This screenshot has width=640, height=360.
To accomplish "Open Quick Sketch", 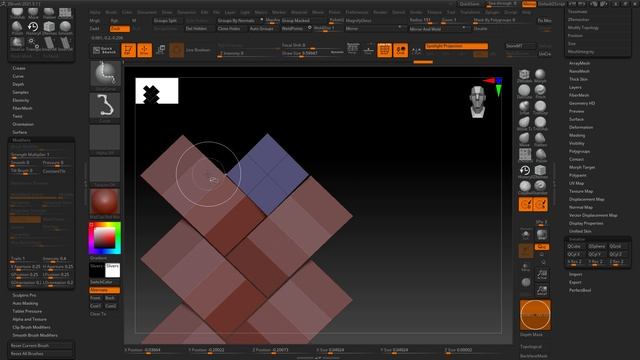I will pyautogui.click(x=104, y=50).
